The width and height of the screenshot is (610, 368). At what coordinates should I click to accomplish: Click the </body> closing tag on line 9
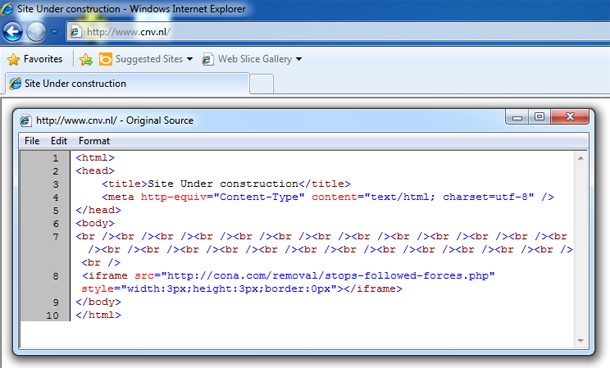coord(98,302)
